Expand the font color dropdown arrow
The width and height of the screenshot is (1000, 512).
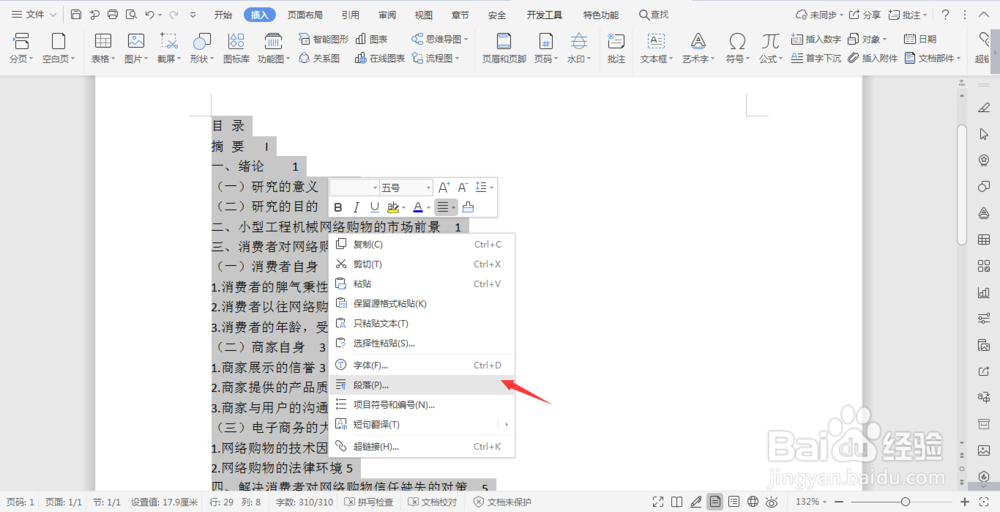[429, 208]
